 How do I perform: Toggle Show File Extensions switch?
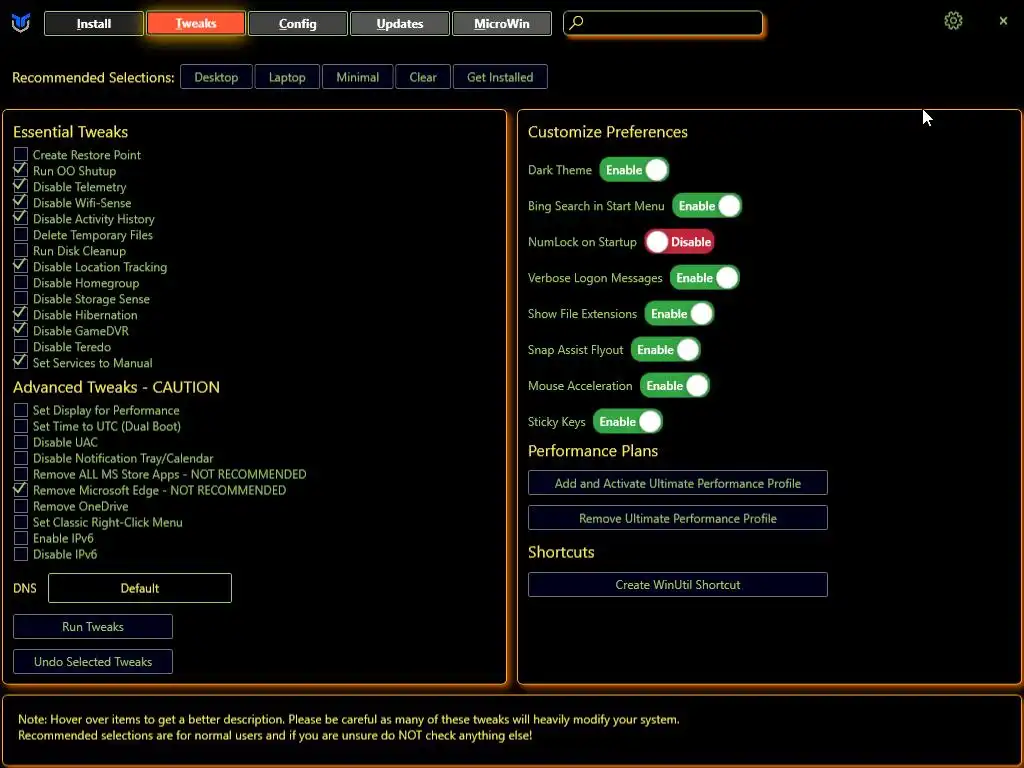click(x=679, y=313)
